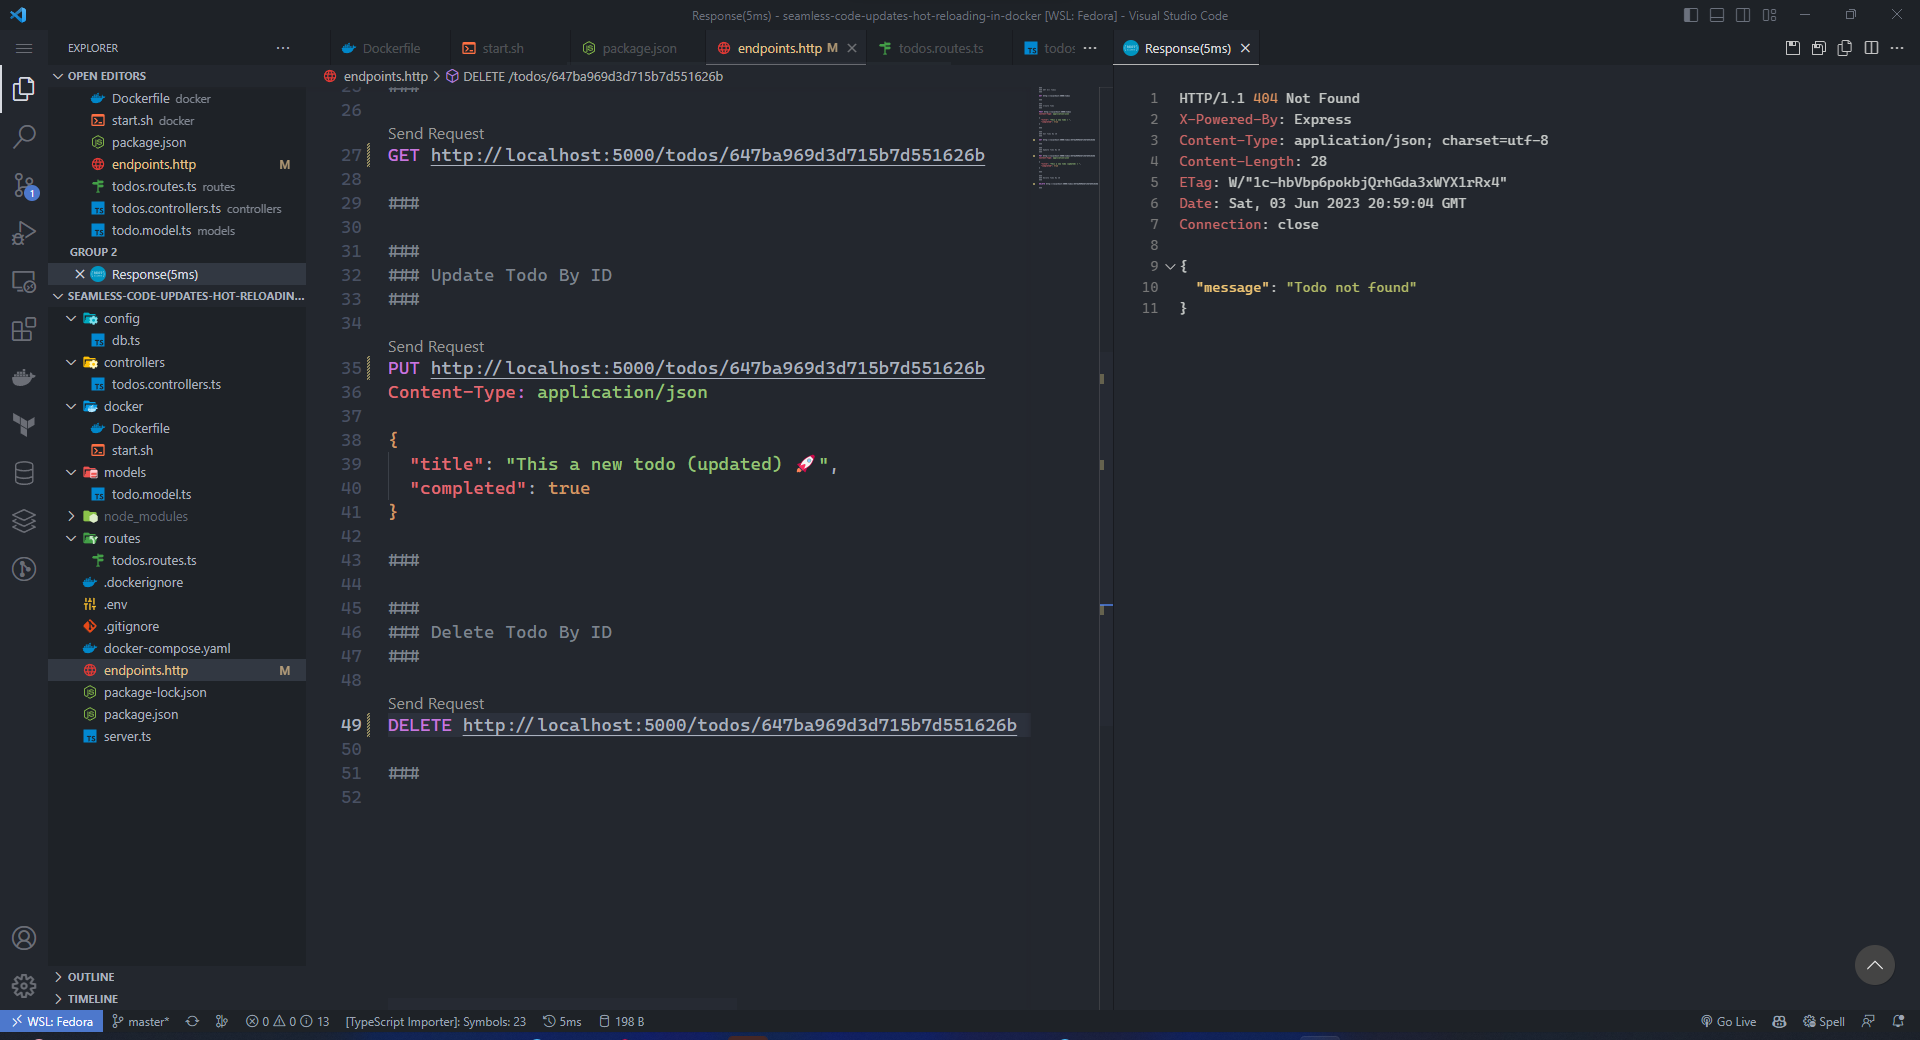Toggle Spell checker in status bar
The width and height of the screenshot is (1920, 1040).
(x=1824, y=1021)
